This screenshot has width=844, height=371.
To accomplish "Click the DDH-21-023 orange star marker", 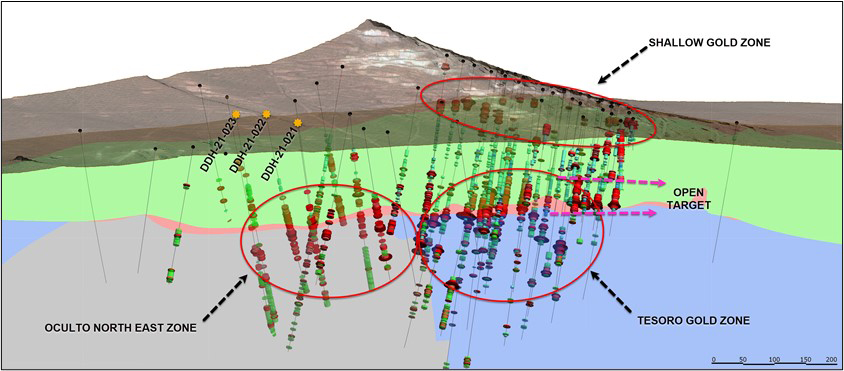I will coord(236,114).
